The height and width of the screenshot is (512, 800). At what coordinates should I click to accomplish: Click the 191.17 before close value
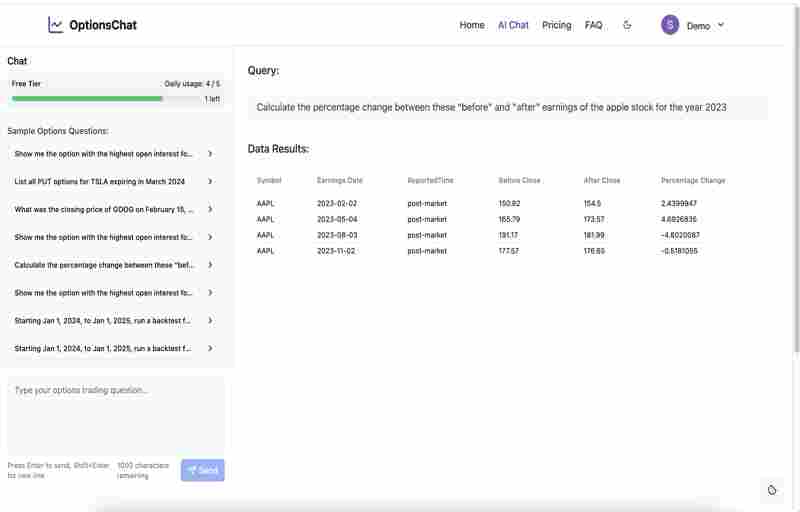(508, 235)
